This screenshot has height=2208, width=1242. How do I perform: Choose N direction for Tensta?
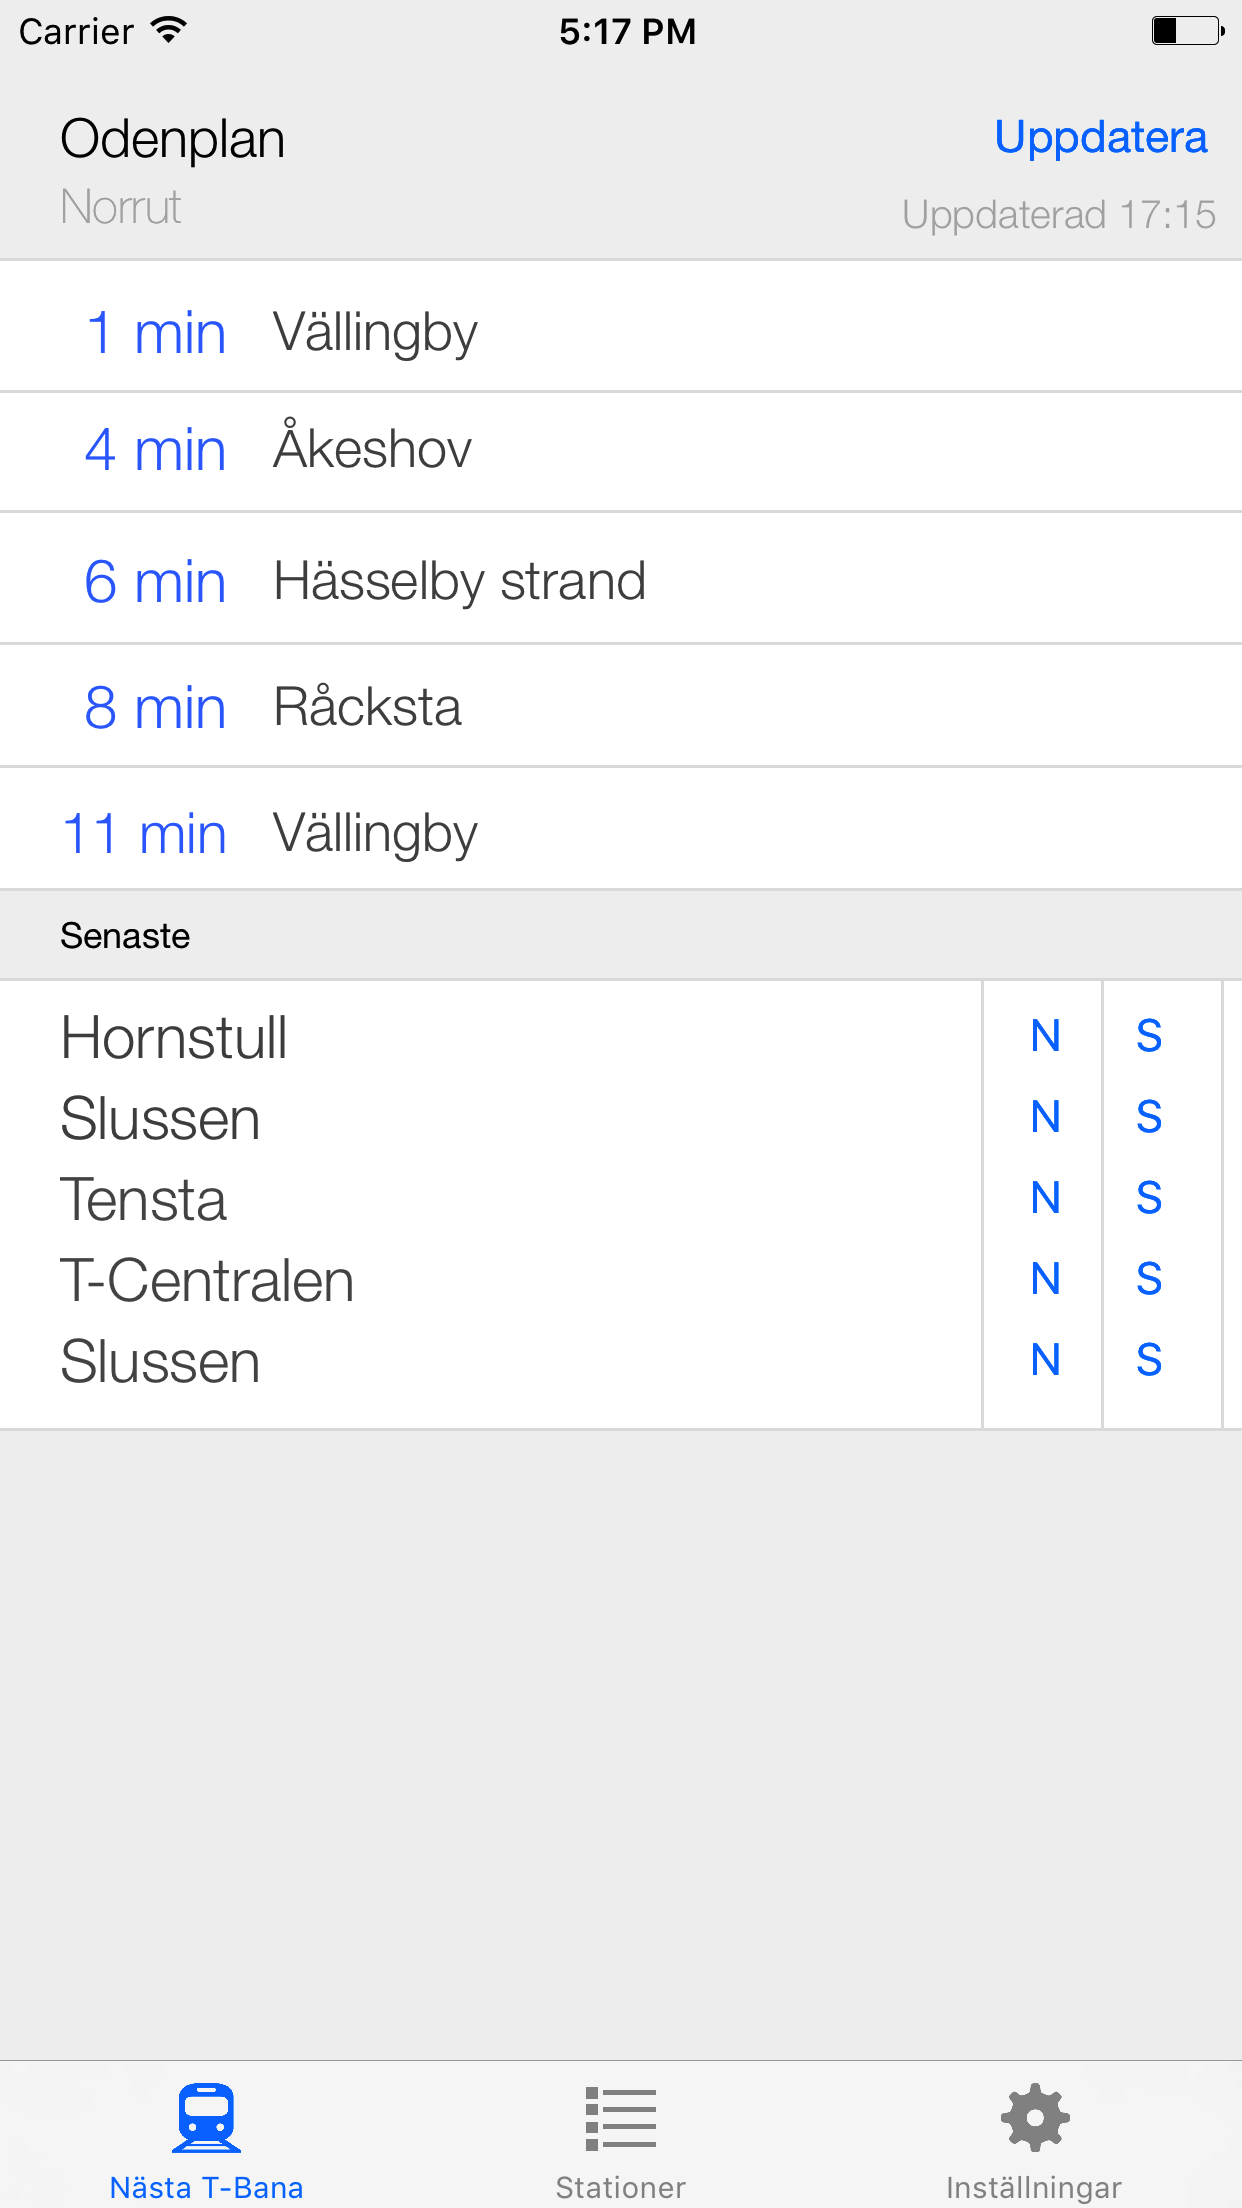pos(1045,1197)
